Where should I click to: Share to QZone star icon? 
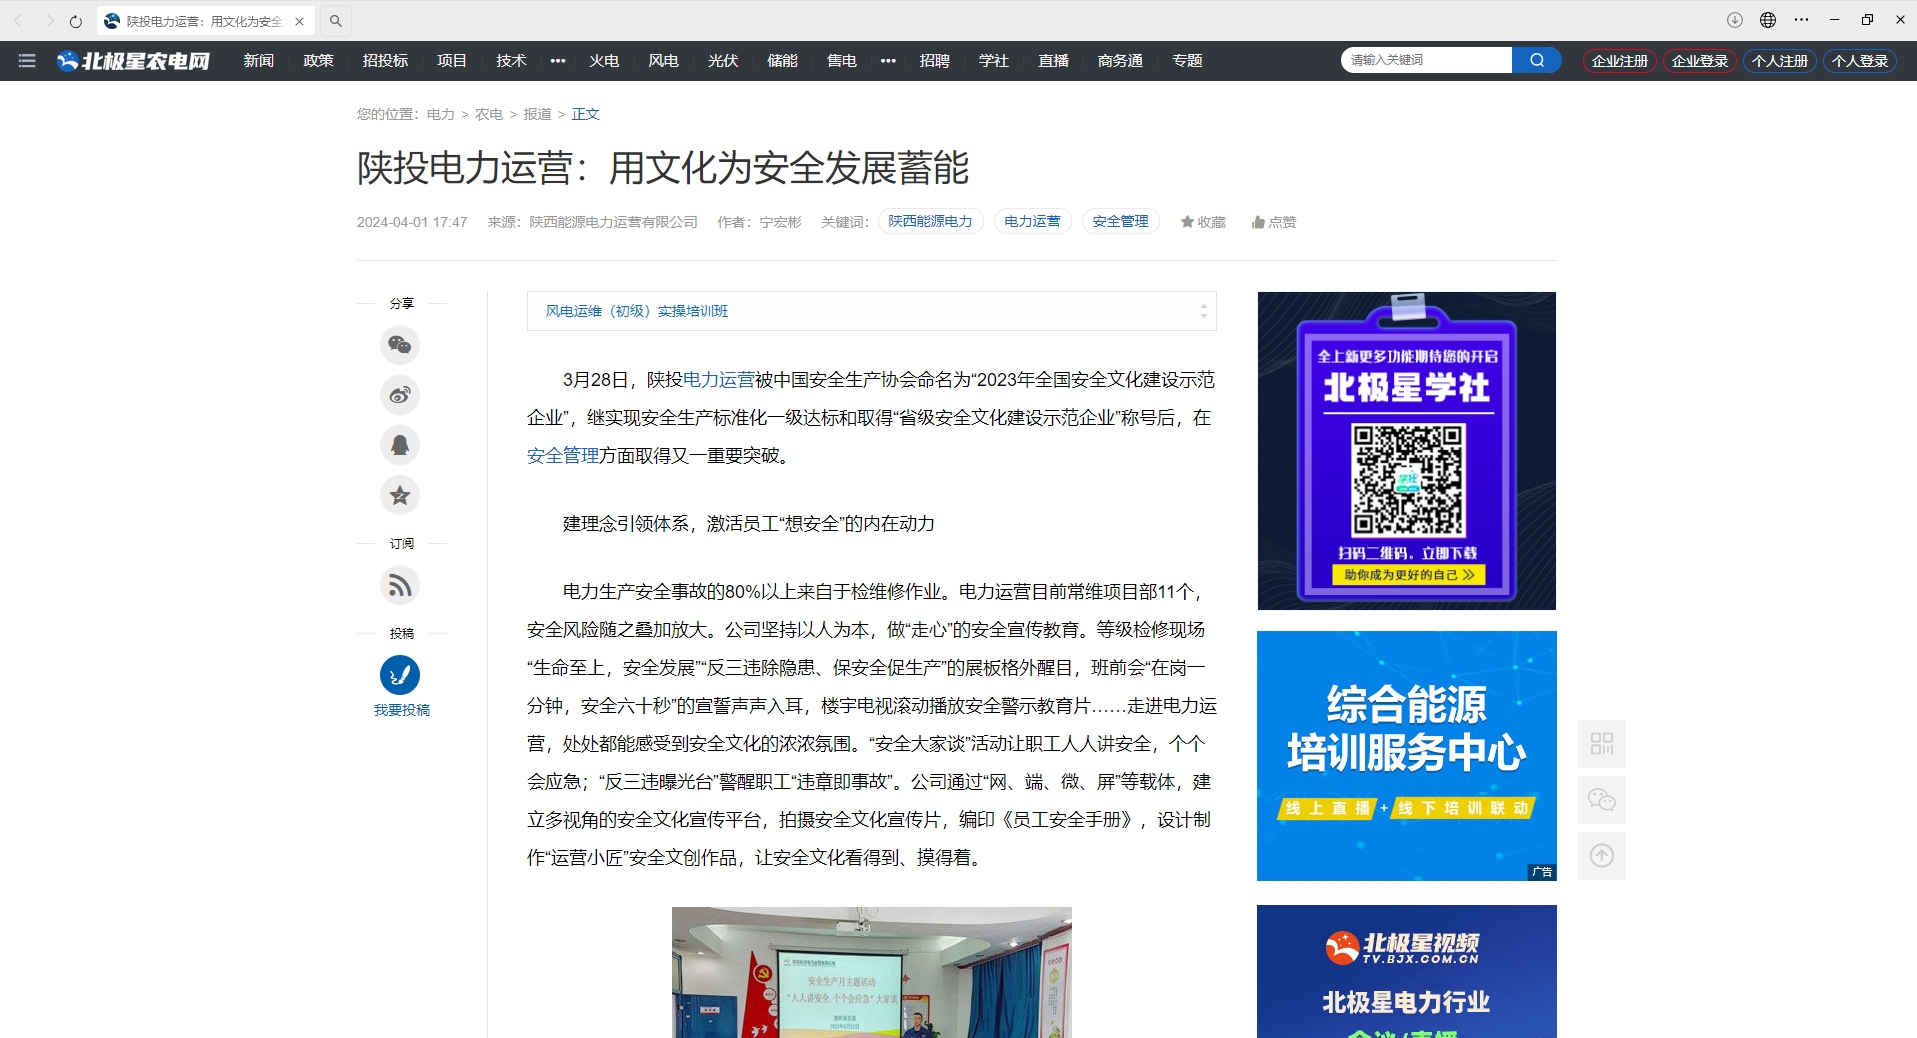point(399,495)
